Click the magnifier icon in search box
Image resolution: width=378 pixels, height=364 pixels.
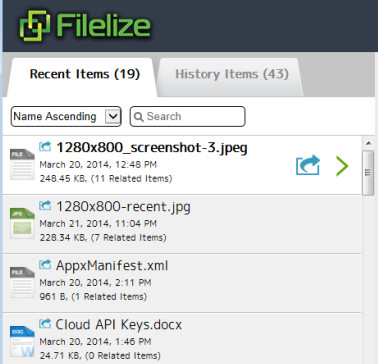(138, 117)
